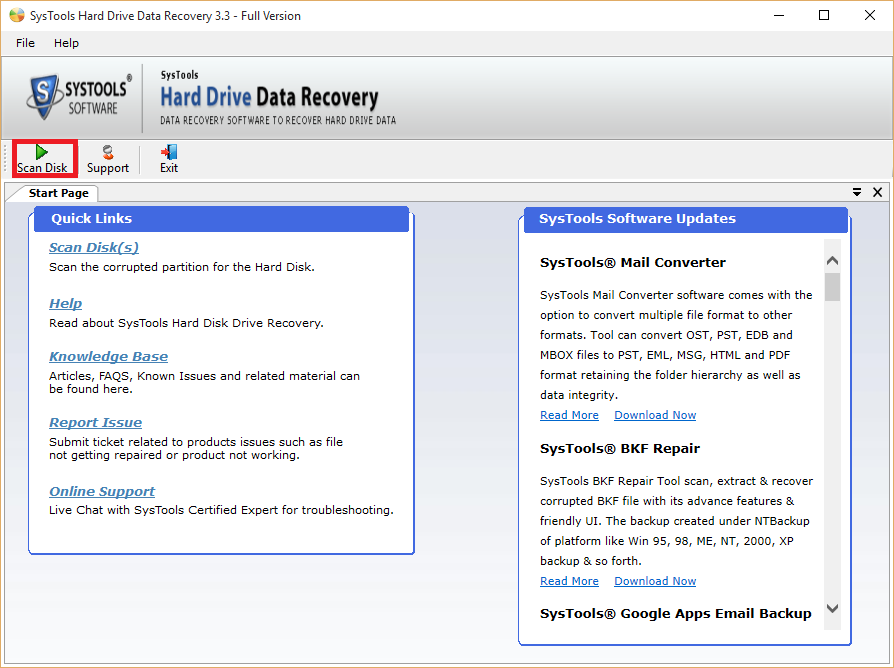This screenshot has height=668, width=894.
Task: Click the SysTools Software logo
Action: [78, 97]
